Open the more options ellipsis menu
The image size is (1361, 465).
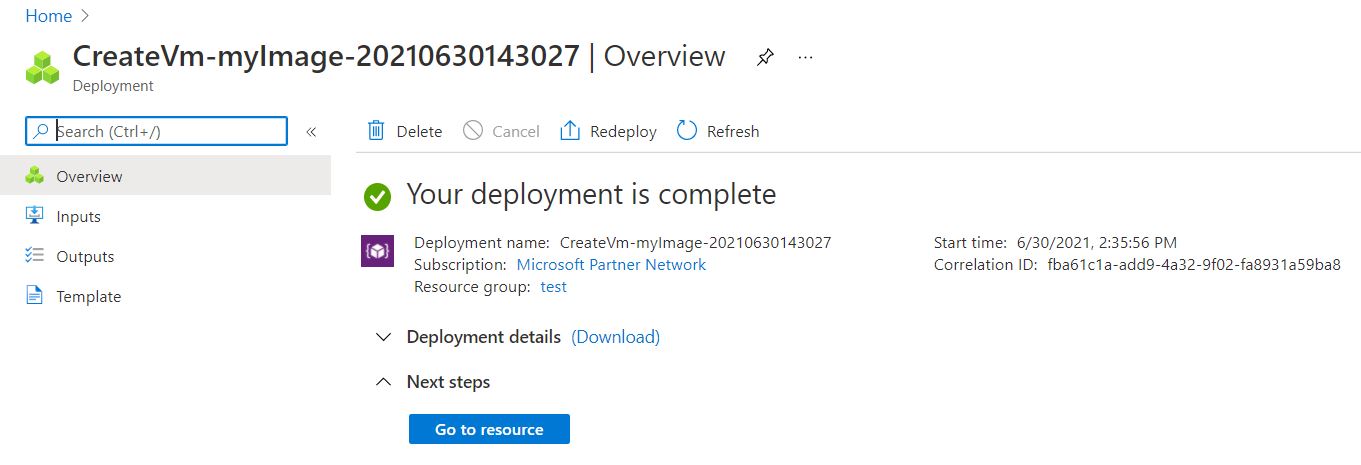point(805,57)
